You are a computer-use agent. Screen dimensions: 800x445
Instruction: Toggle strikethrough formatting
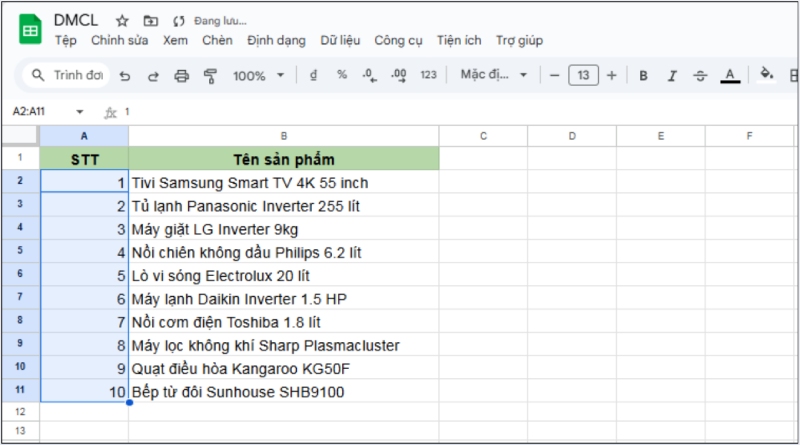coord(700,75)
